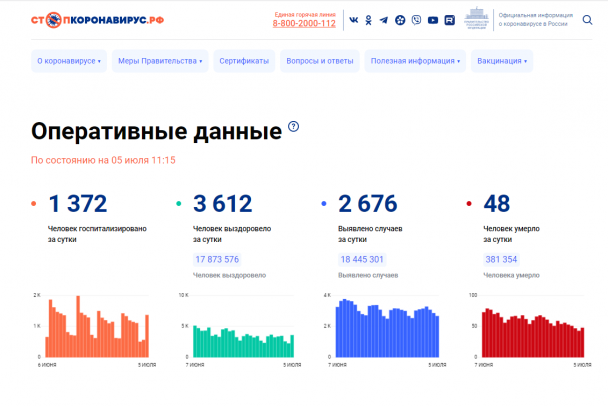Screen dimensions: 608x406
Task: Expand the Меры Правительства menu
Action: pos(160,61)
